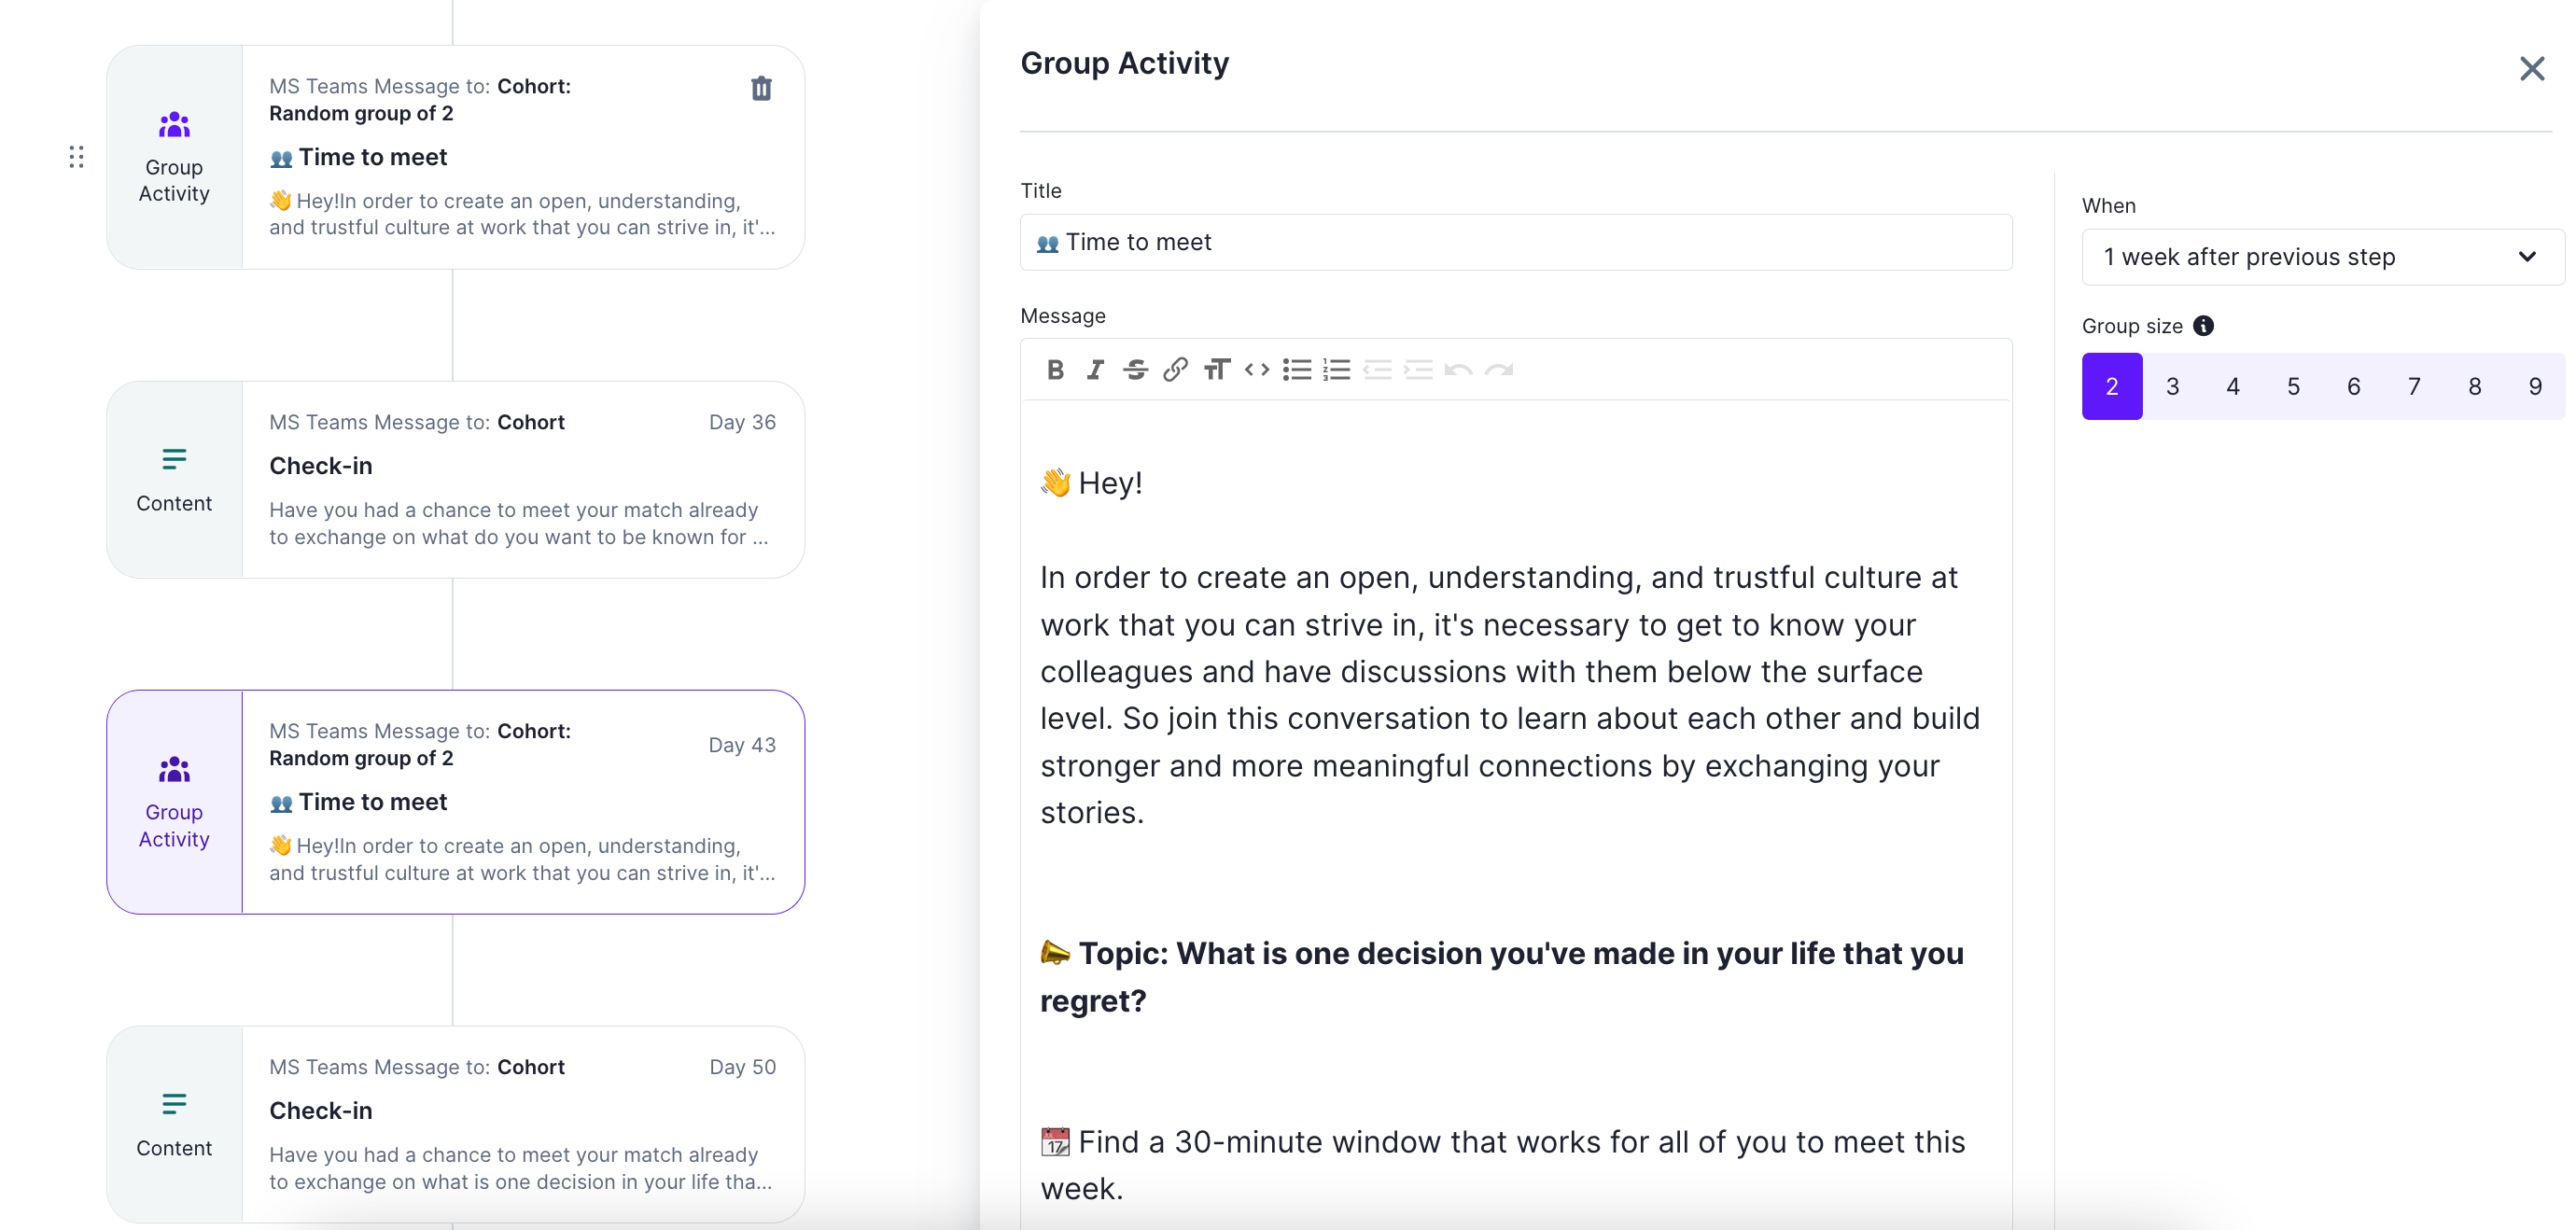Set group size to 9
The height and width of the screenshot is (1230, 2576).
[2535, 386]
